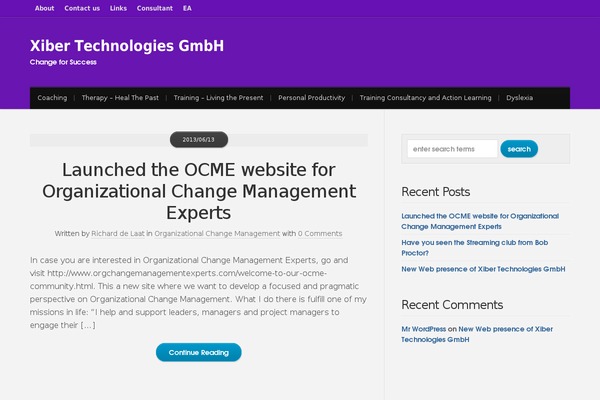Click the 2013/06/13 date badge
600x400 pixels.
point(199,139)
